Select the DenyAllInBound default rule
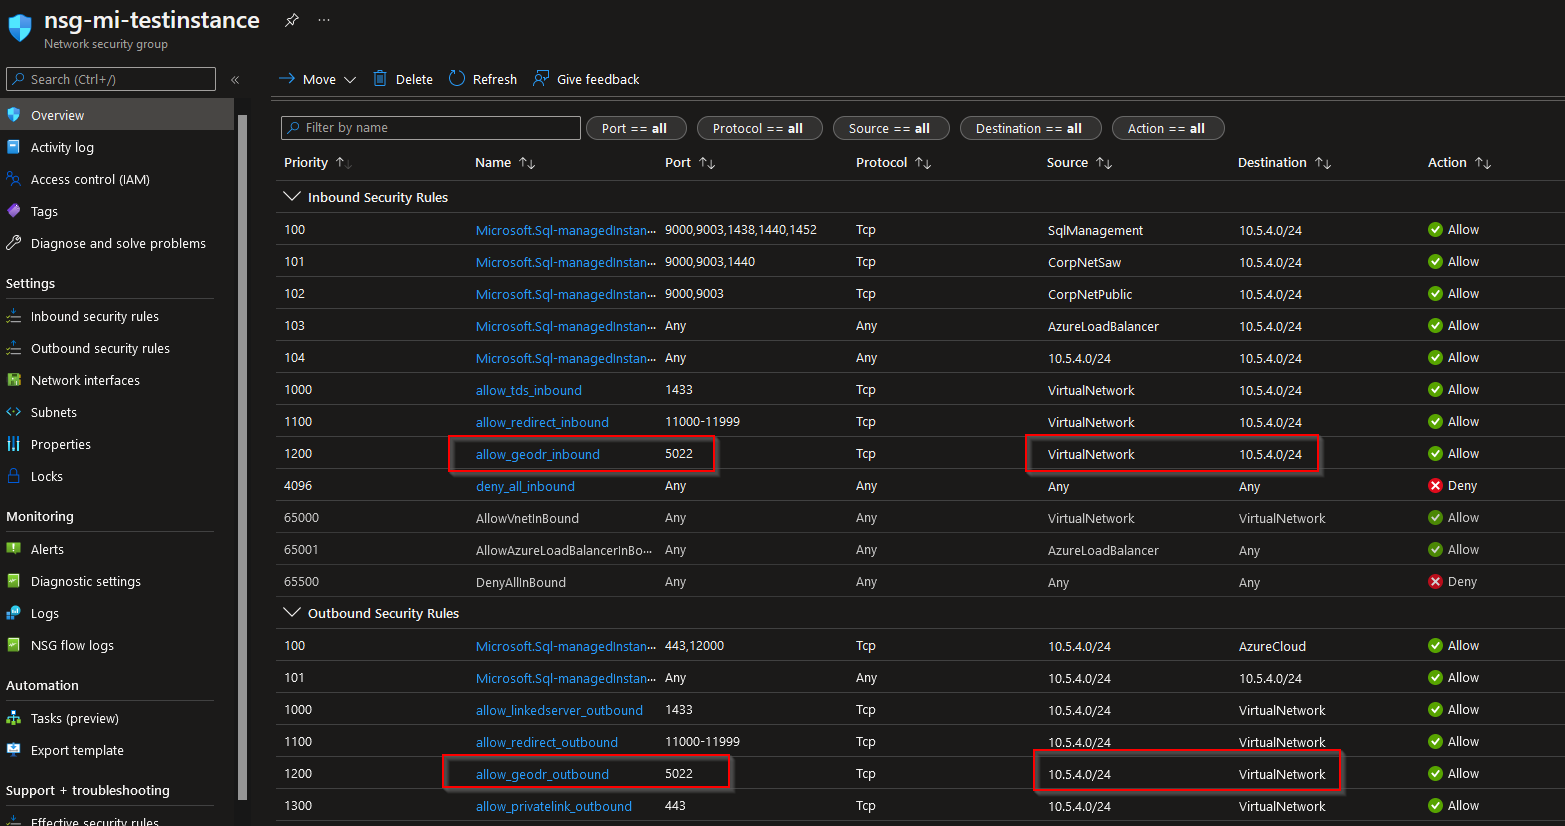Screen dimensions: 1565x826 coord(521,582)
